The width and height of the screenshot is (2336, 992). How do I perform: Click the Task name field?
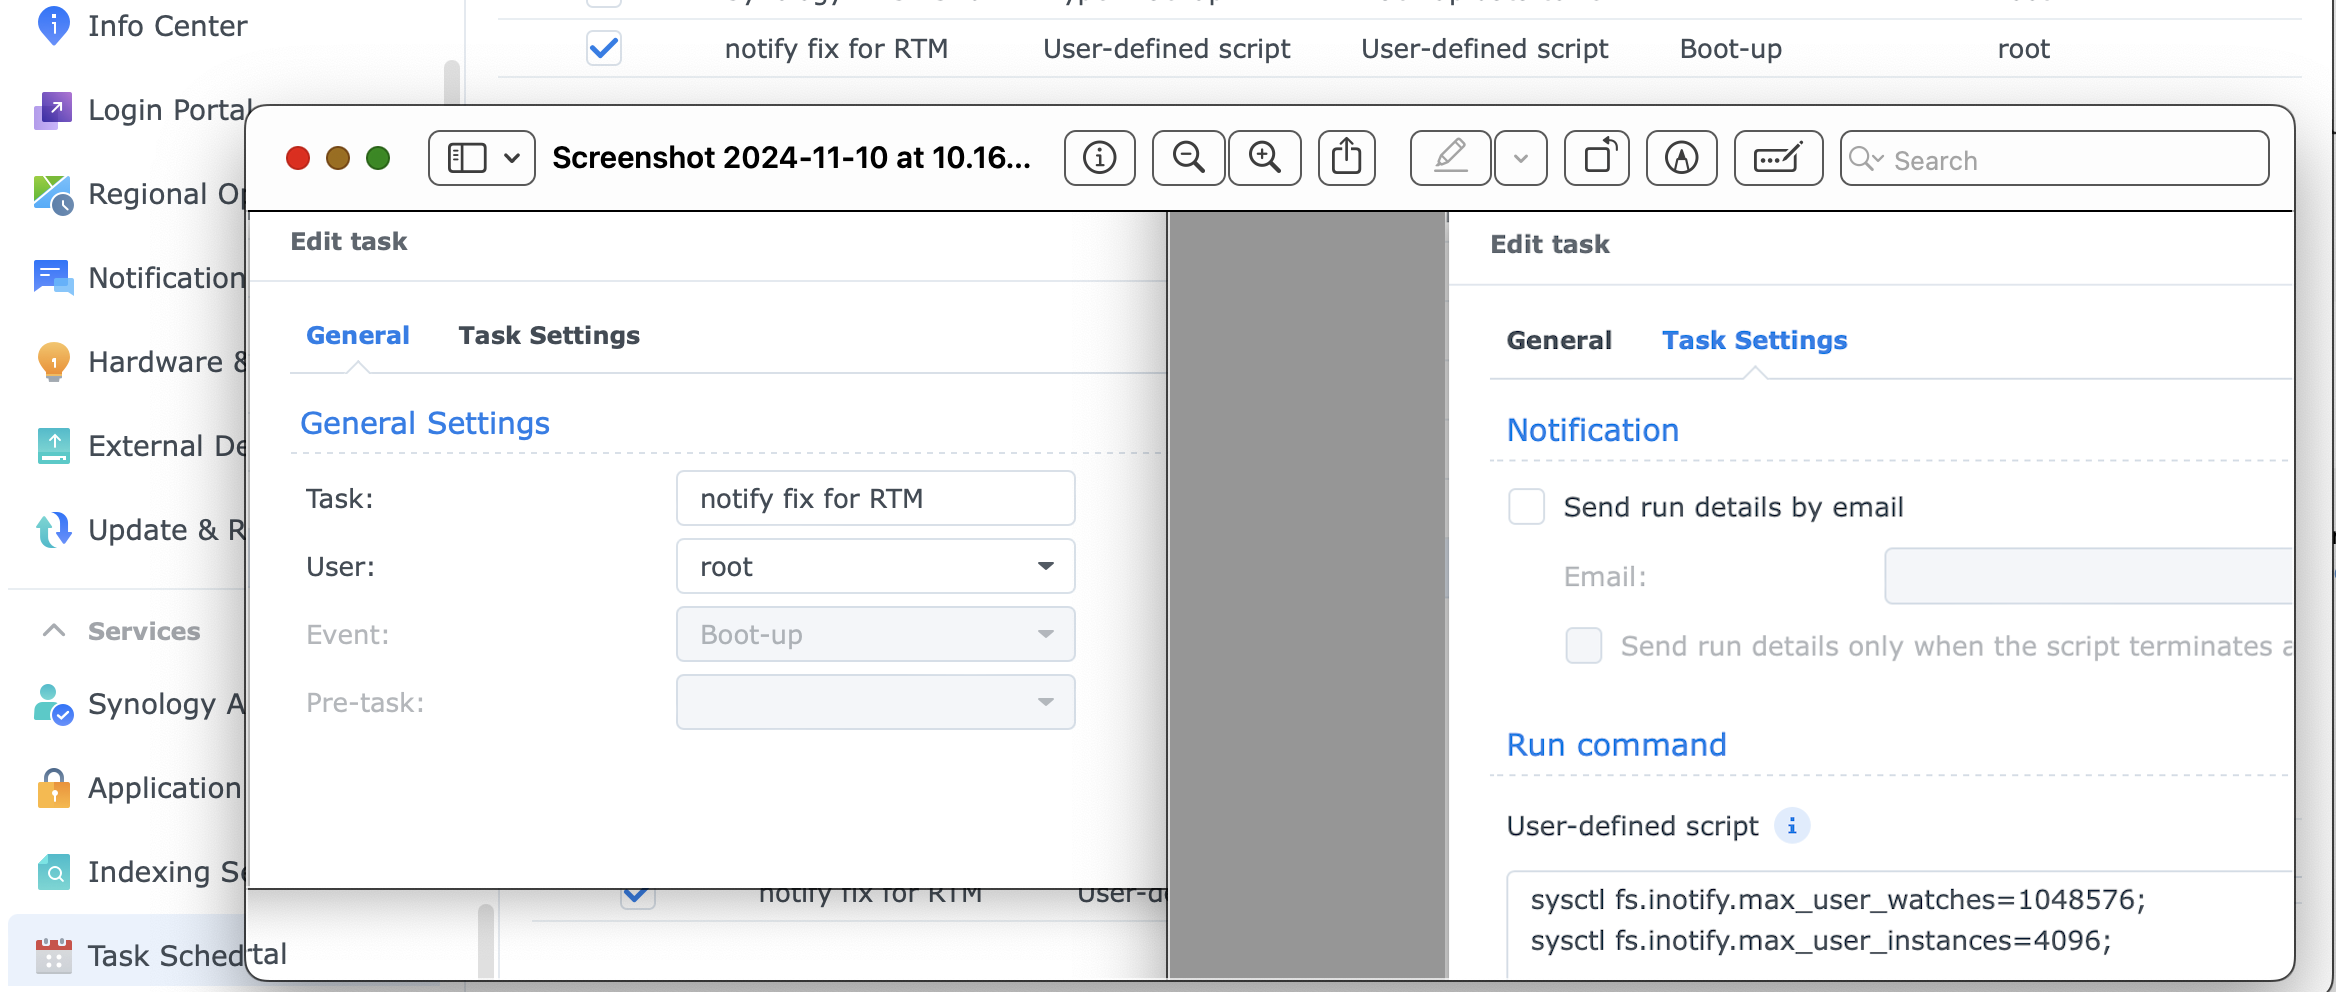876,499
